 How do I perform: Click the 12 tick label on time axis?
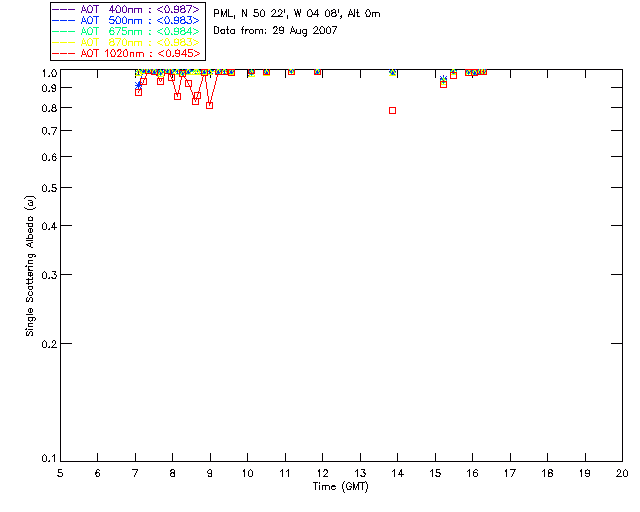pos(322,473)
